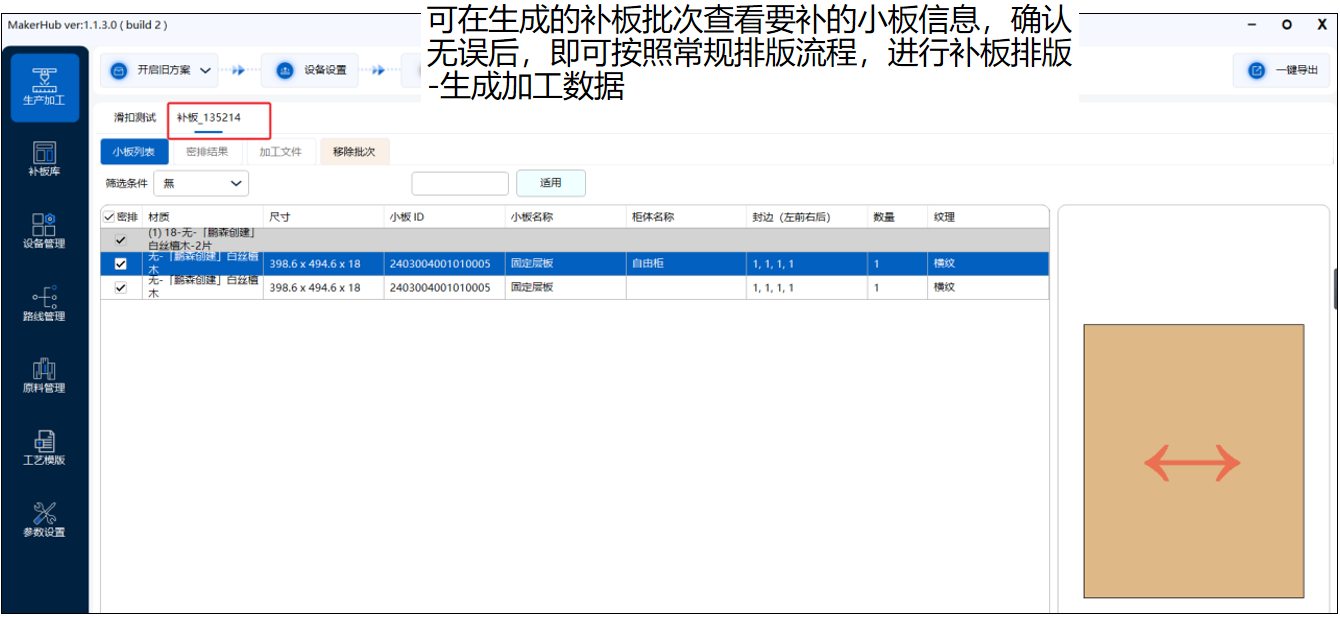Switch to the 密排结果 tab
This screenshot has height=617, width=1340.
[207, 152]
